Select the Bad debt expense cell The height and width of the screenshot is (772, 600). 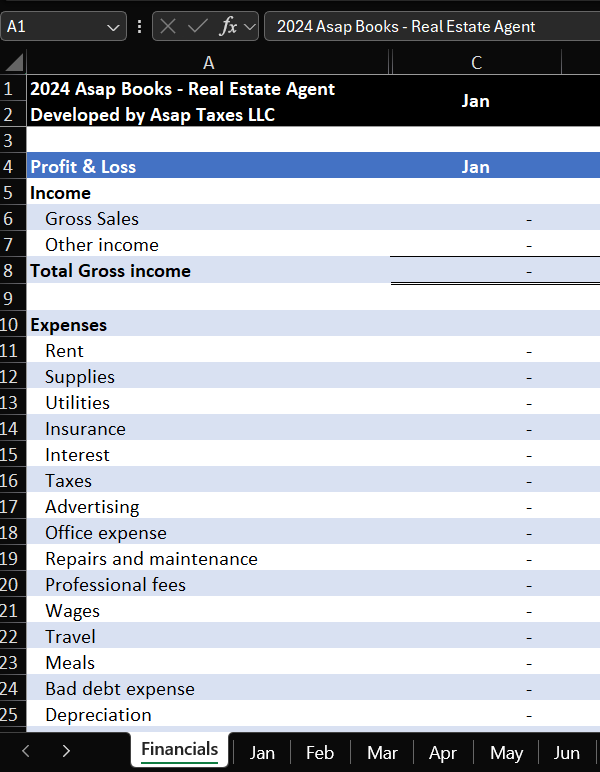click(208, 688)
